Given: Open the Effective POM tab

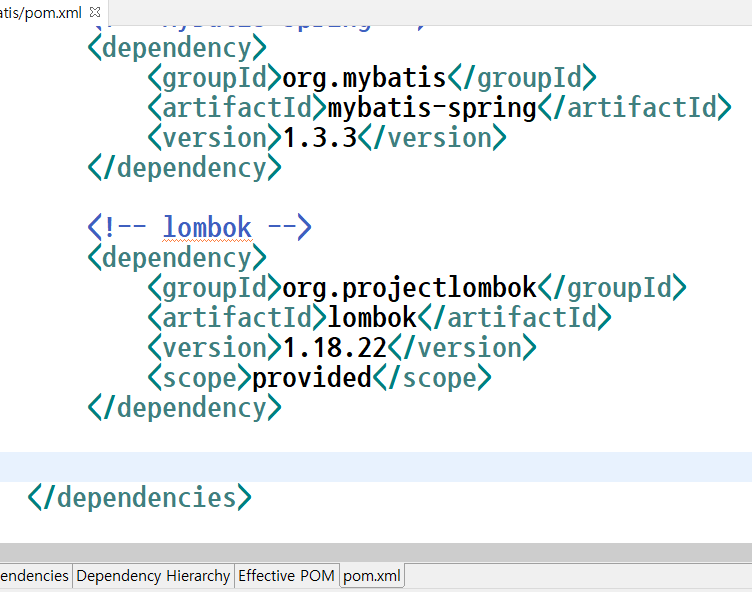Looking at the screenshot, I should (286, 575).
